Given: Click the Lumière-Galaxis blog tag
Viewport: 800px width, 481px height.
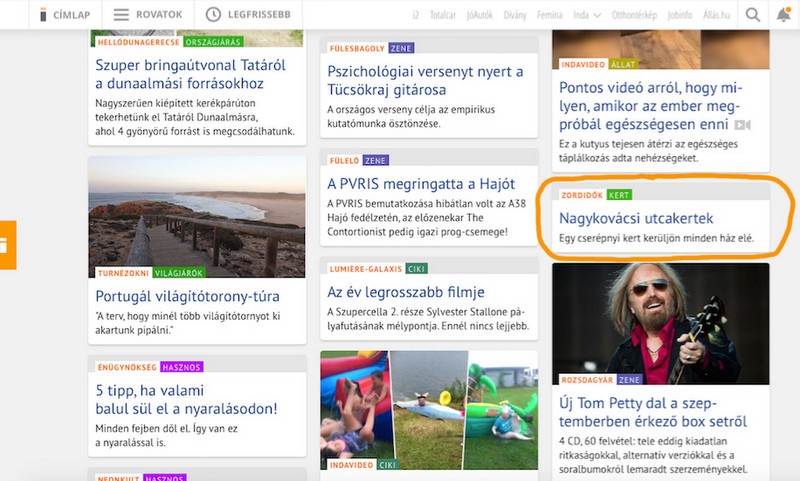Looking at the screenshot, I should click(x=366, y=269).
